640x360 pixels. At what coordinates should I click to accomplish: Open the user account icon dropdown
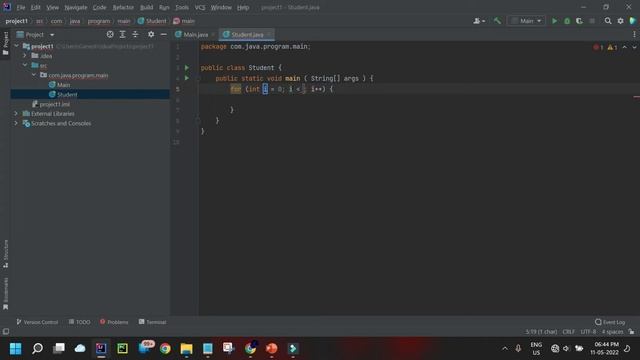(x=479, y=21)
